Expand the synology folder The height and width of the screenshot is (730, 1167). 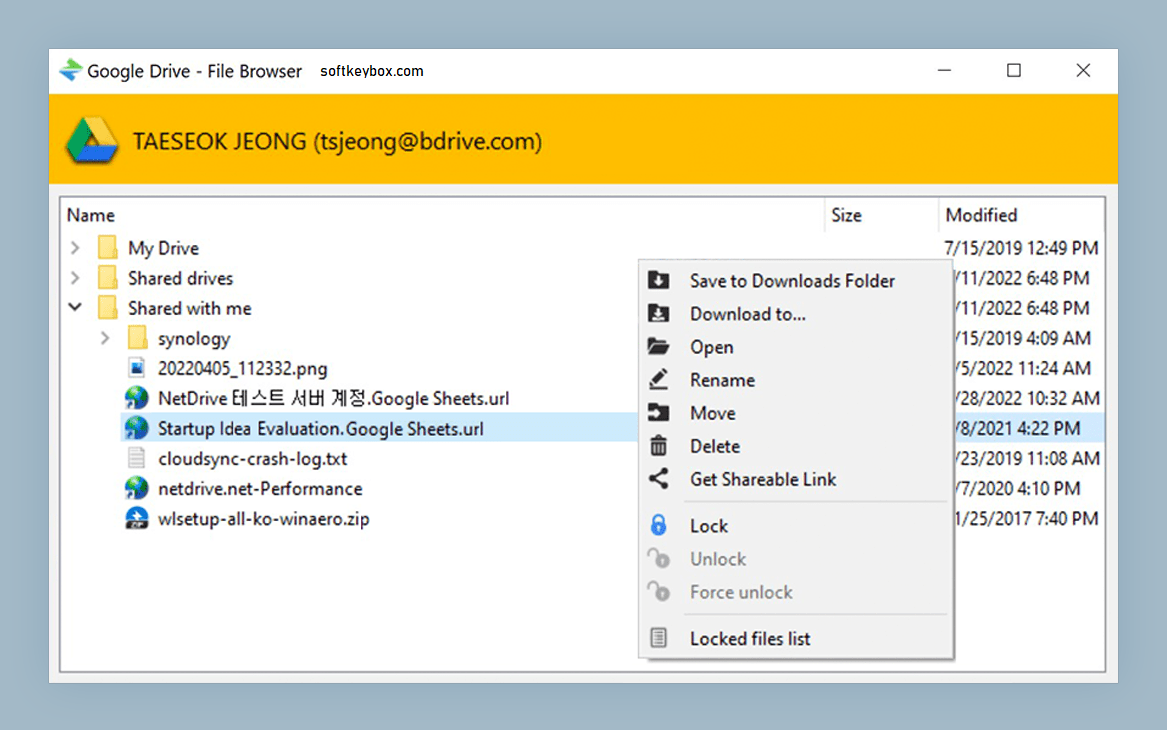point(106,338)
